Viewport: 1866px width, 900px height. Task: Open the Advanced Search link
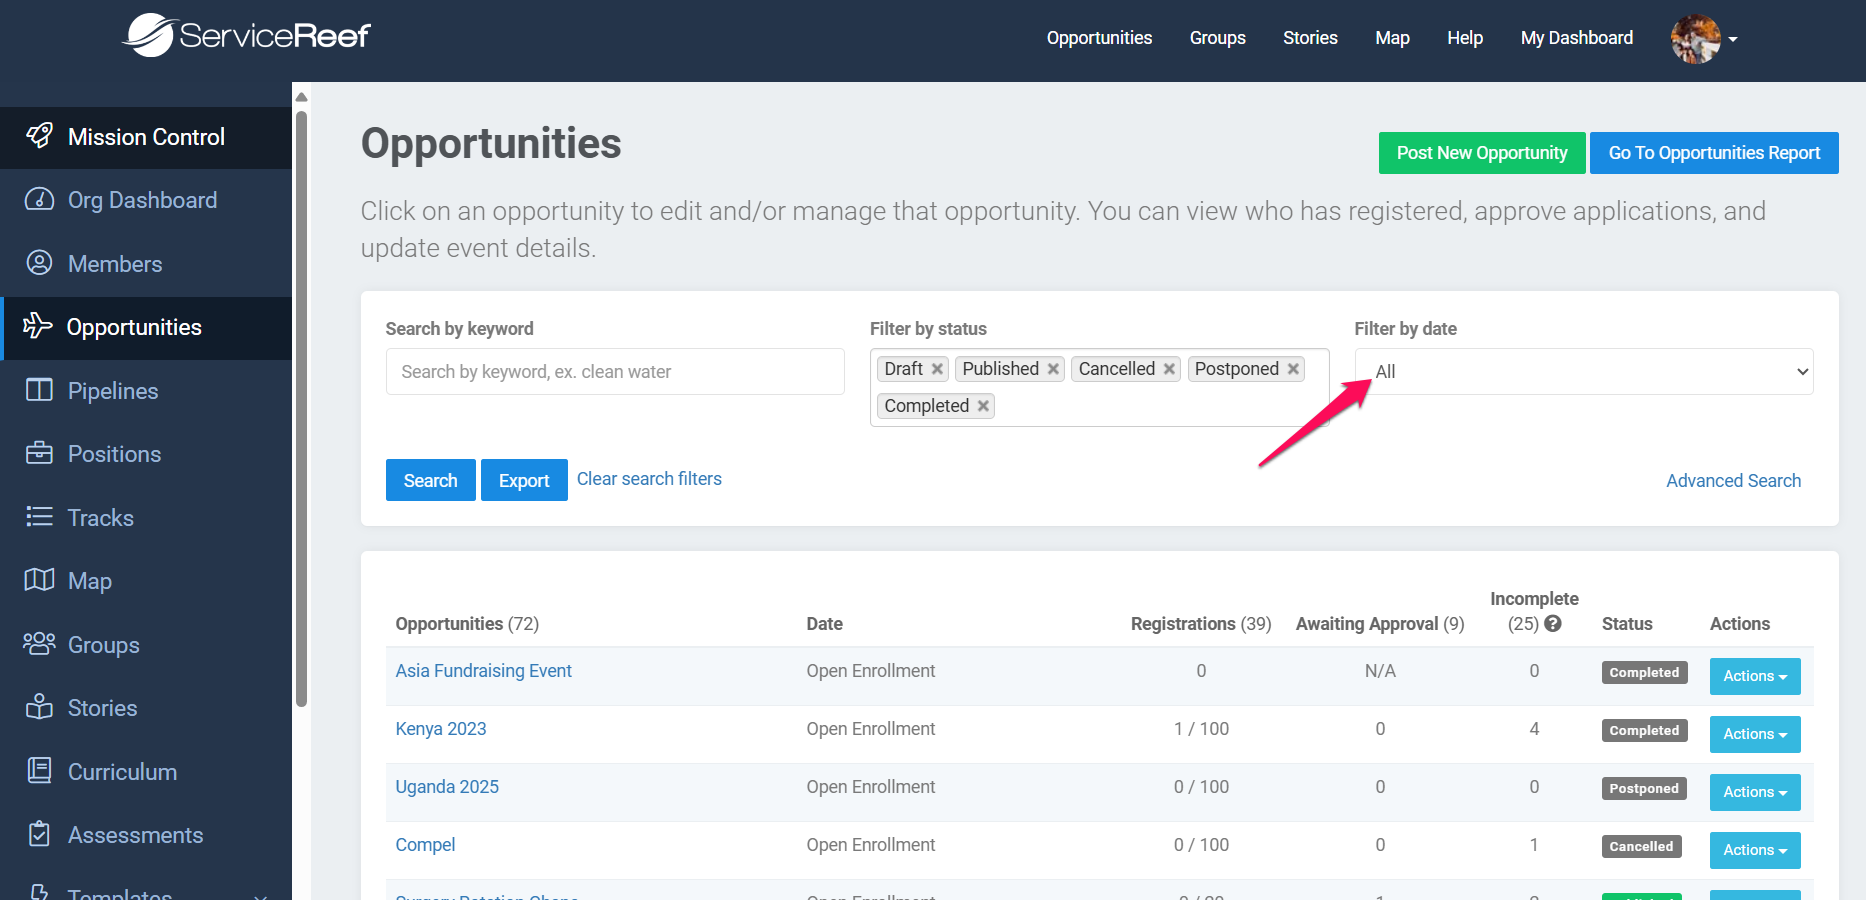1733,481
